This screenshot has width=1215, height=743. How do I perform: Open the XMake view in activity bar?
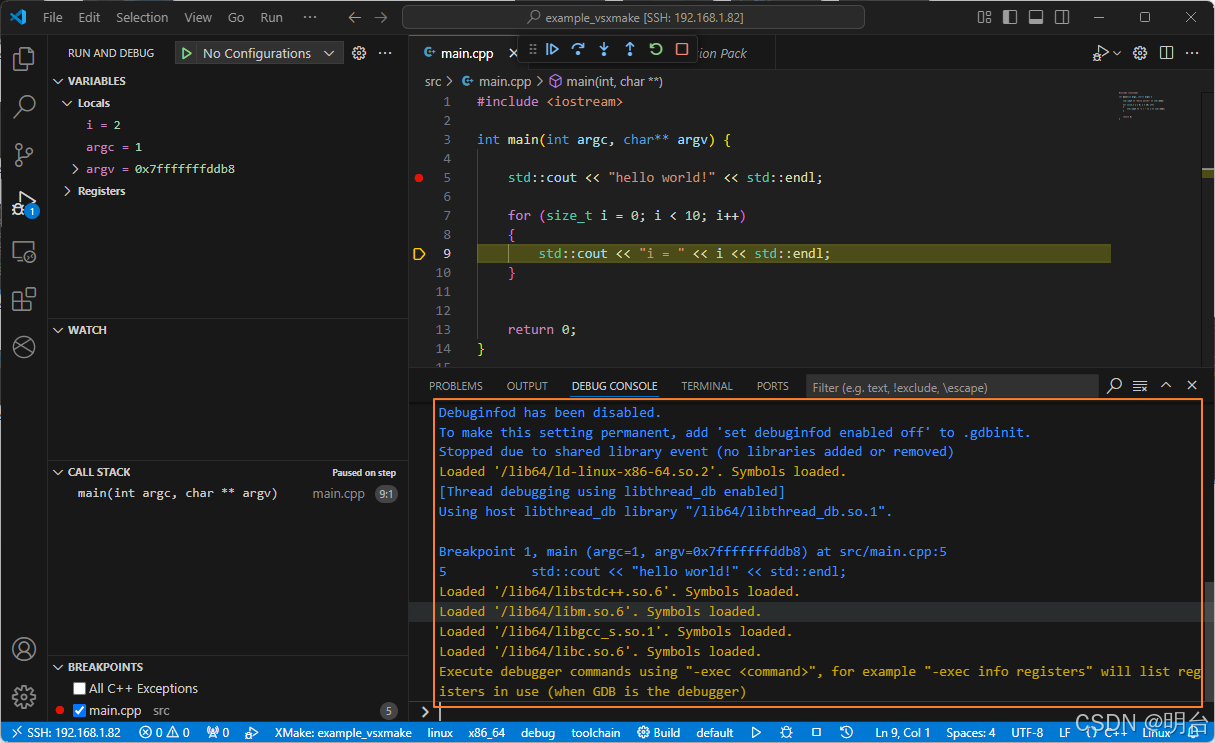tap(24, 347)
